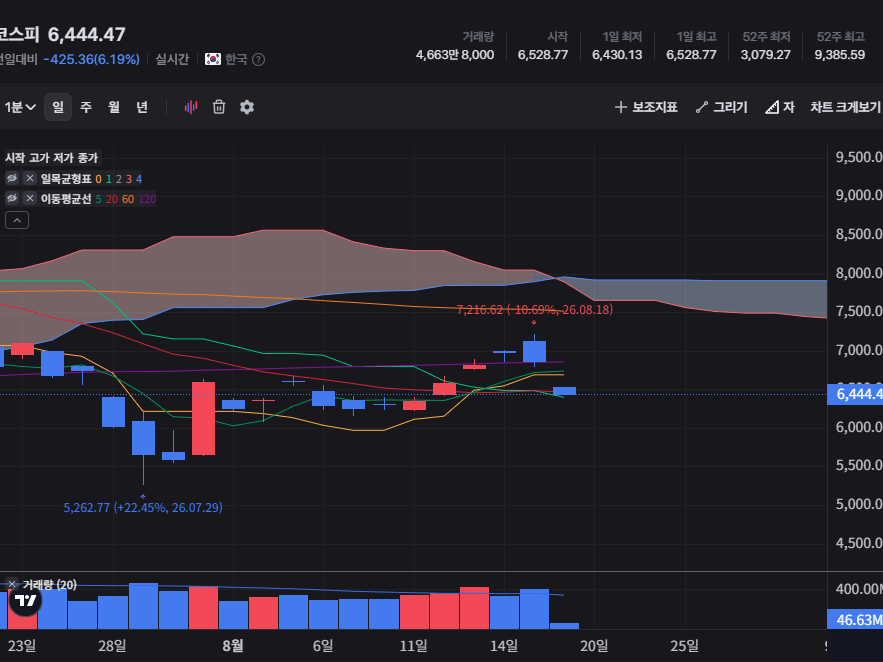
Task: Click the 실시간 realtime label
Action: pos(172,60)
